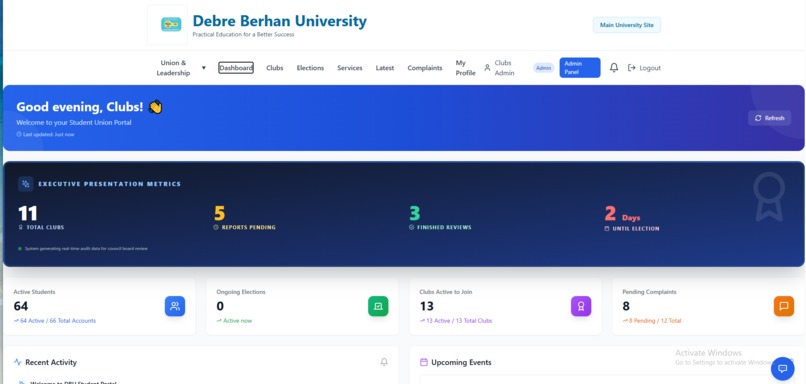Open notifications bell in navigation bar
Image resolution: width=806 pixels, height=384 pixels.
click(614, 68)
